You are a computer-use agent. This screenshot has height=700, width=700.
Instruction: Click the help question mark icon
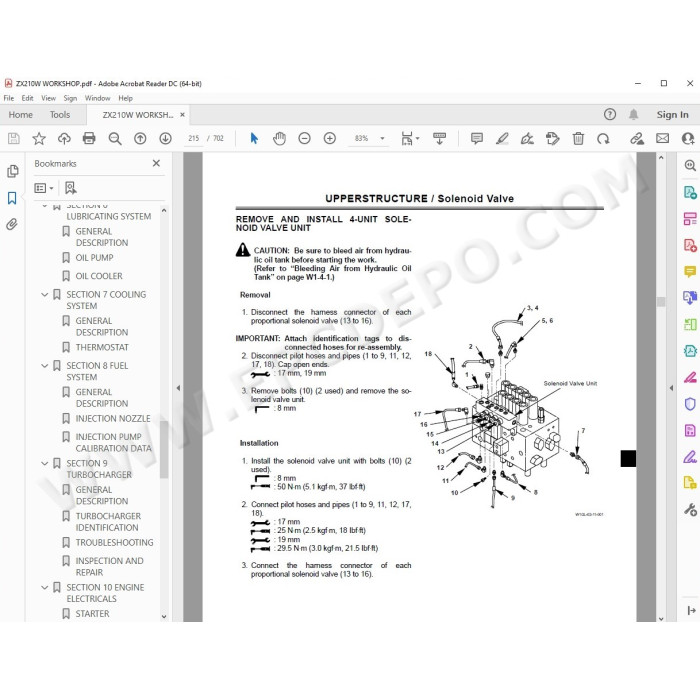(610, 115)
